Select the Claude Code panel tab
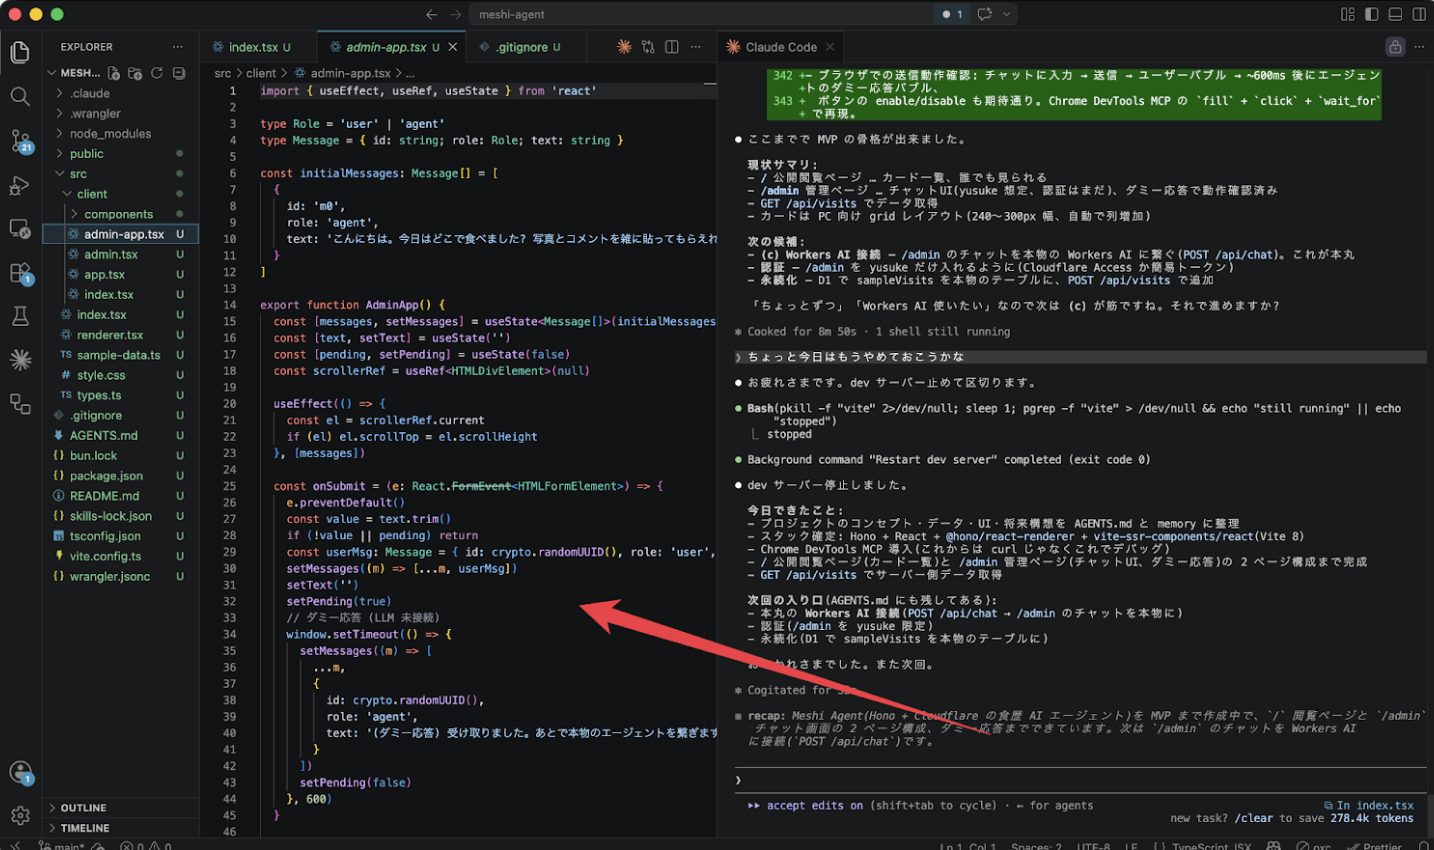This screenshot has width=1434, height=850. [781, 47]
